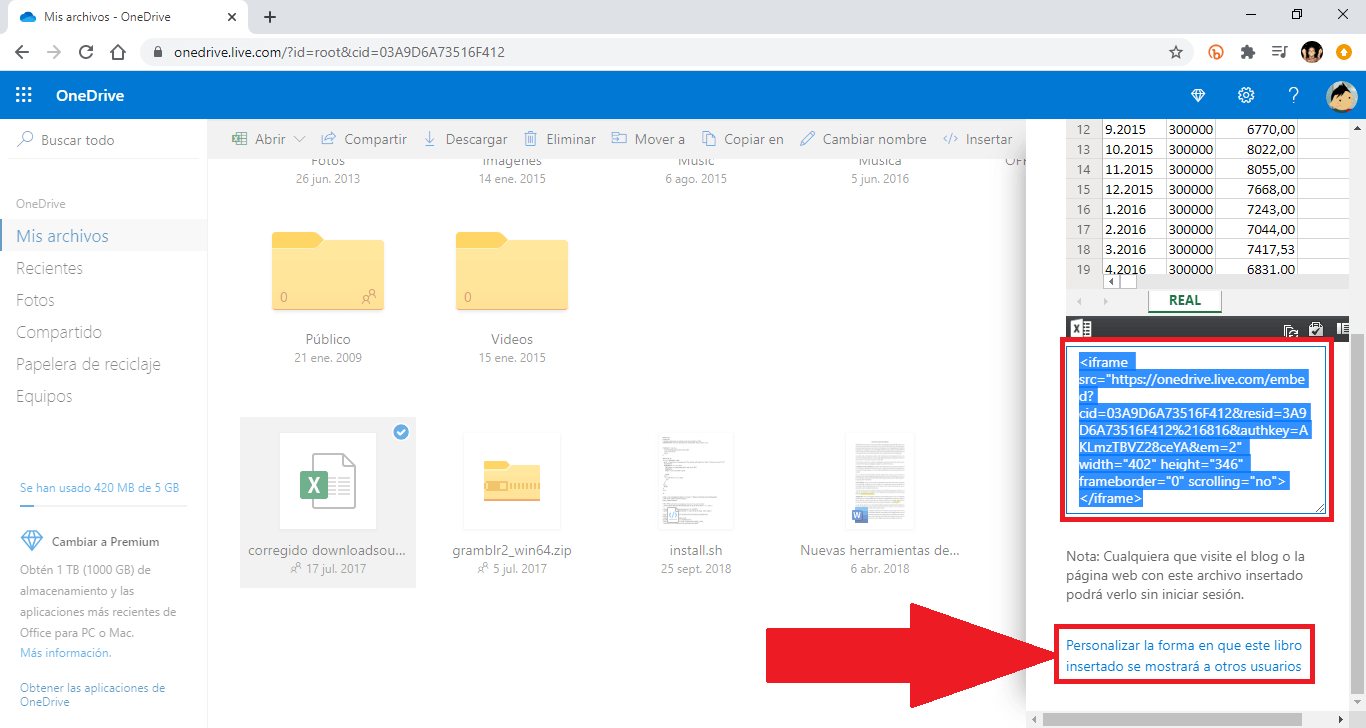Click the refresh data icon in preview bar
This screenshot has width=1366, height=728.
click(1291, 330)
